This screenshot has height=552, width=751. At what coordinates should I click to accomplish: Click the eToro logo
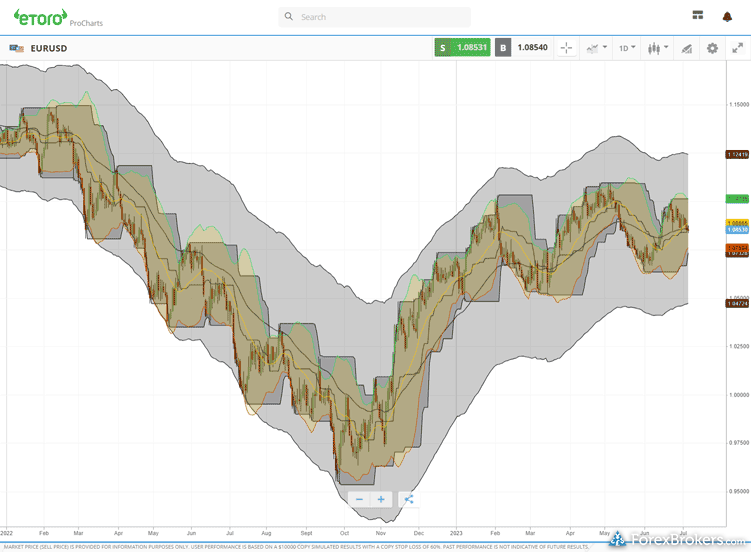(x=40, y=16)
